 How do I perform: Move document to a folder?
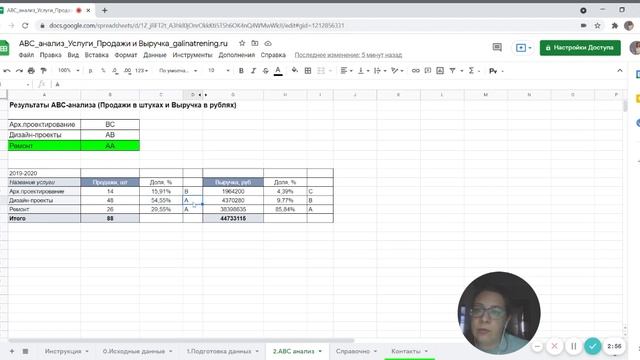(255, 43)
